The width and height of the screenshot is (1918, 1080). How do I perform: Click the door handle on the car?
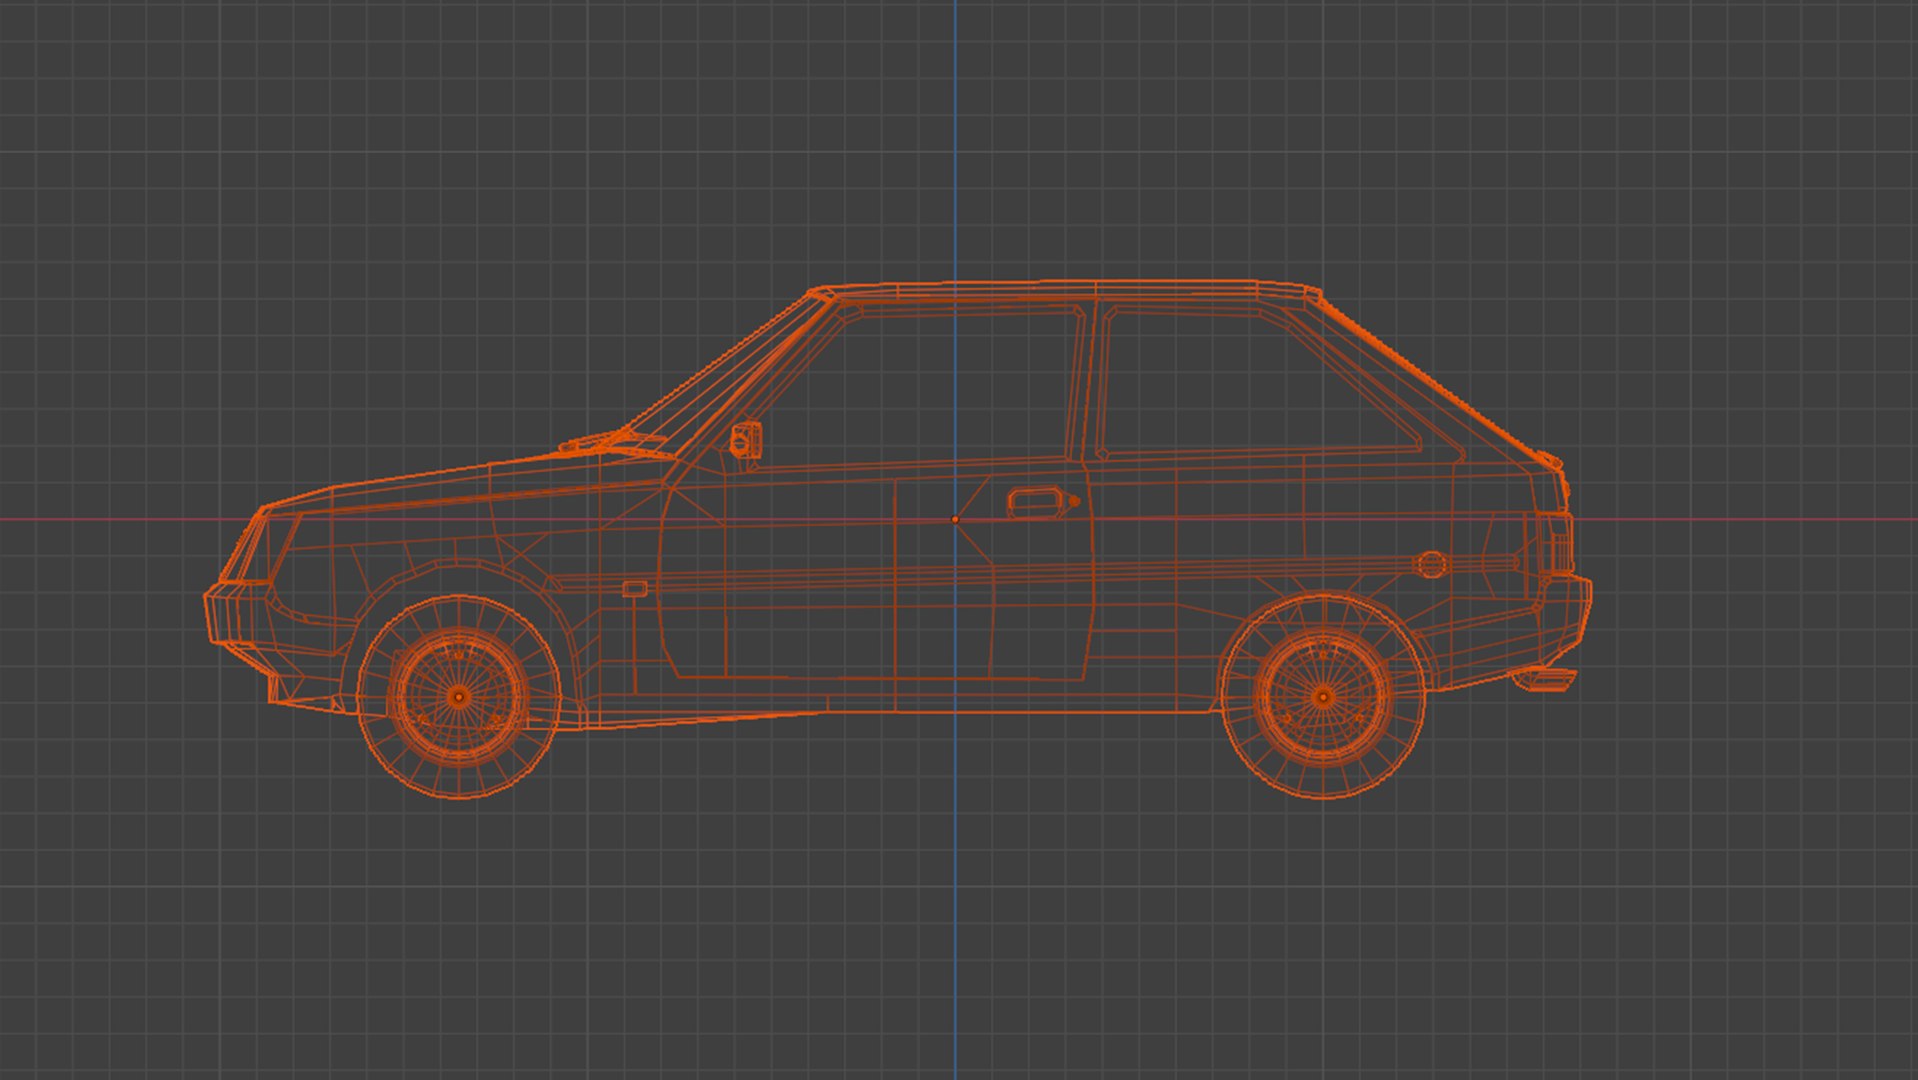[1036, 502]
